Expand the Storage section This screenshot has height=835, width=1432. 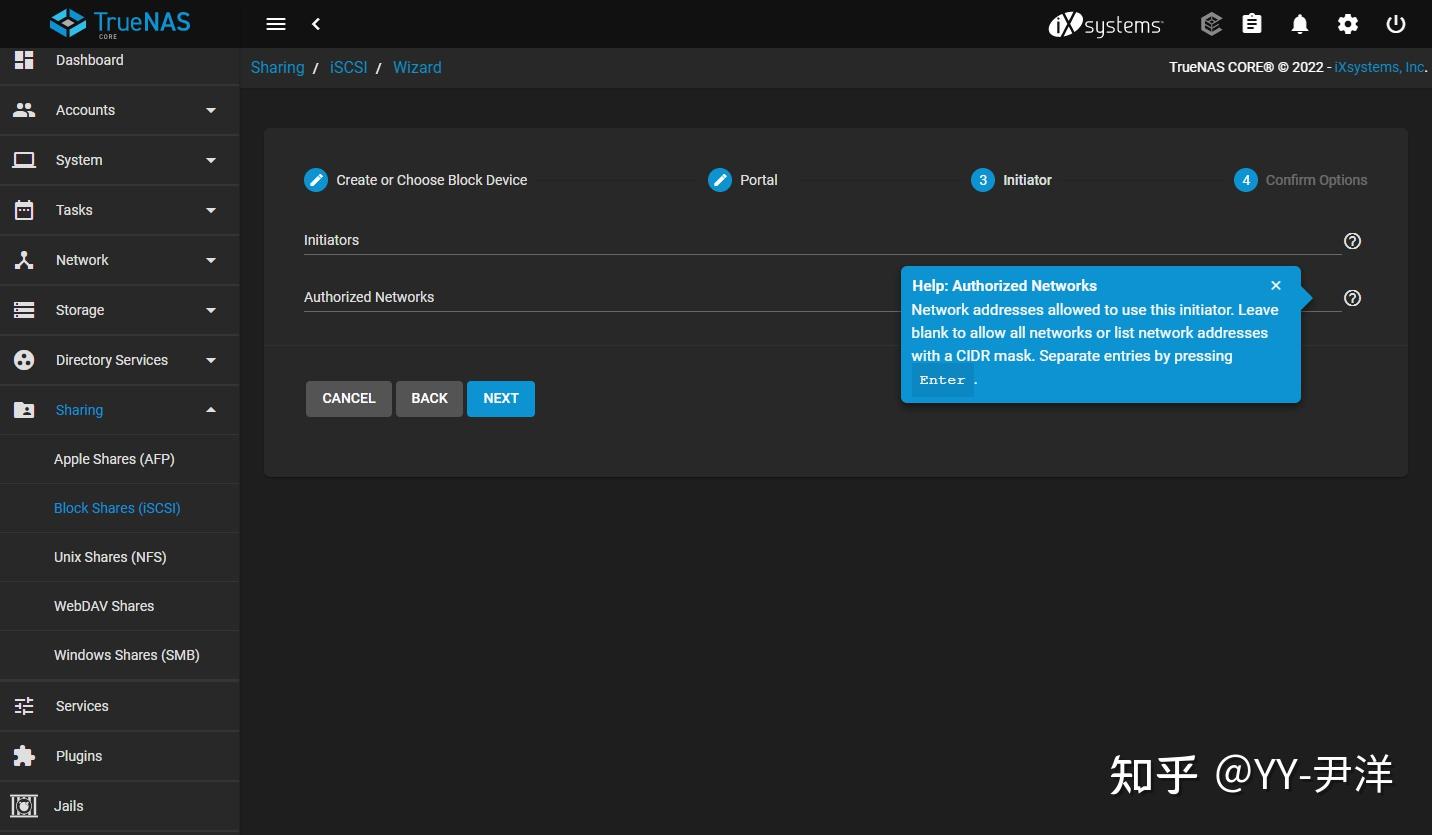pos(119,310)
